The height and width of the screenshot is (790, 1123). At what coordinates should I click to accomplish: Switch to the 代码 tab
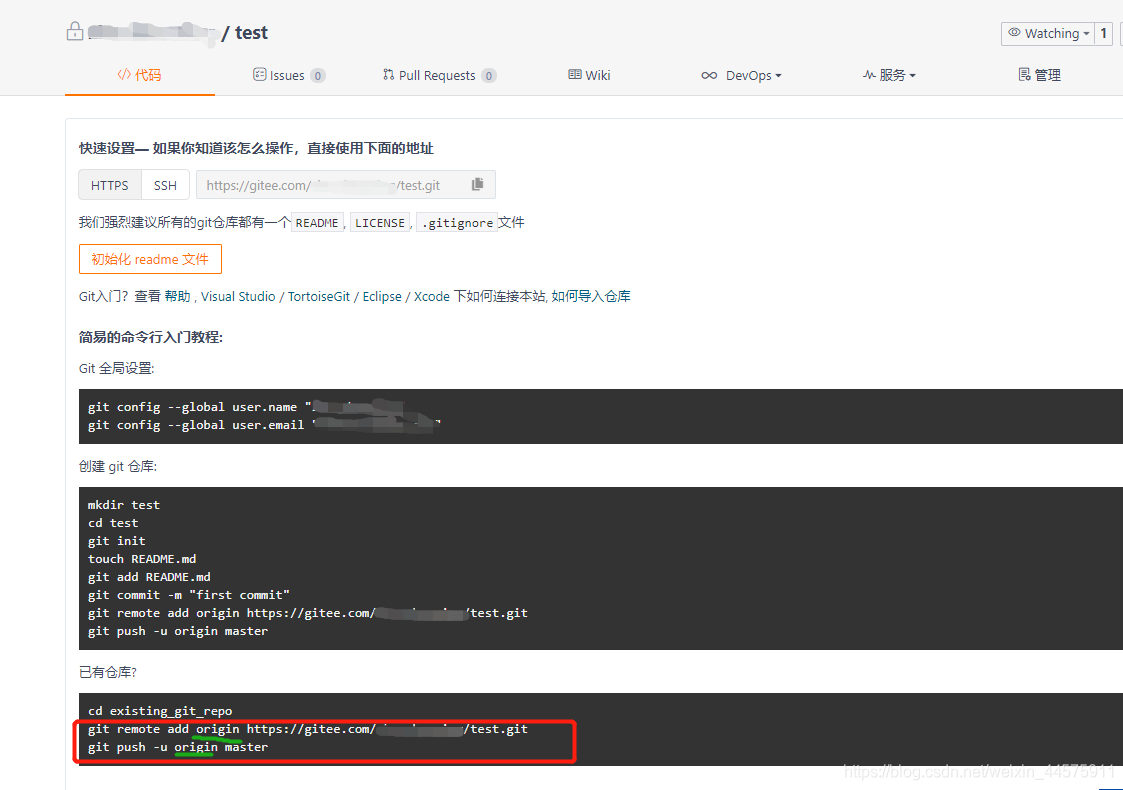(140, 74)
